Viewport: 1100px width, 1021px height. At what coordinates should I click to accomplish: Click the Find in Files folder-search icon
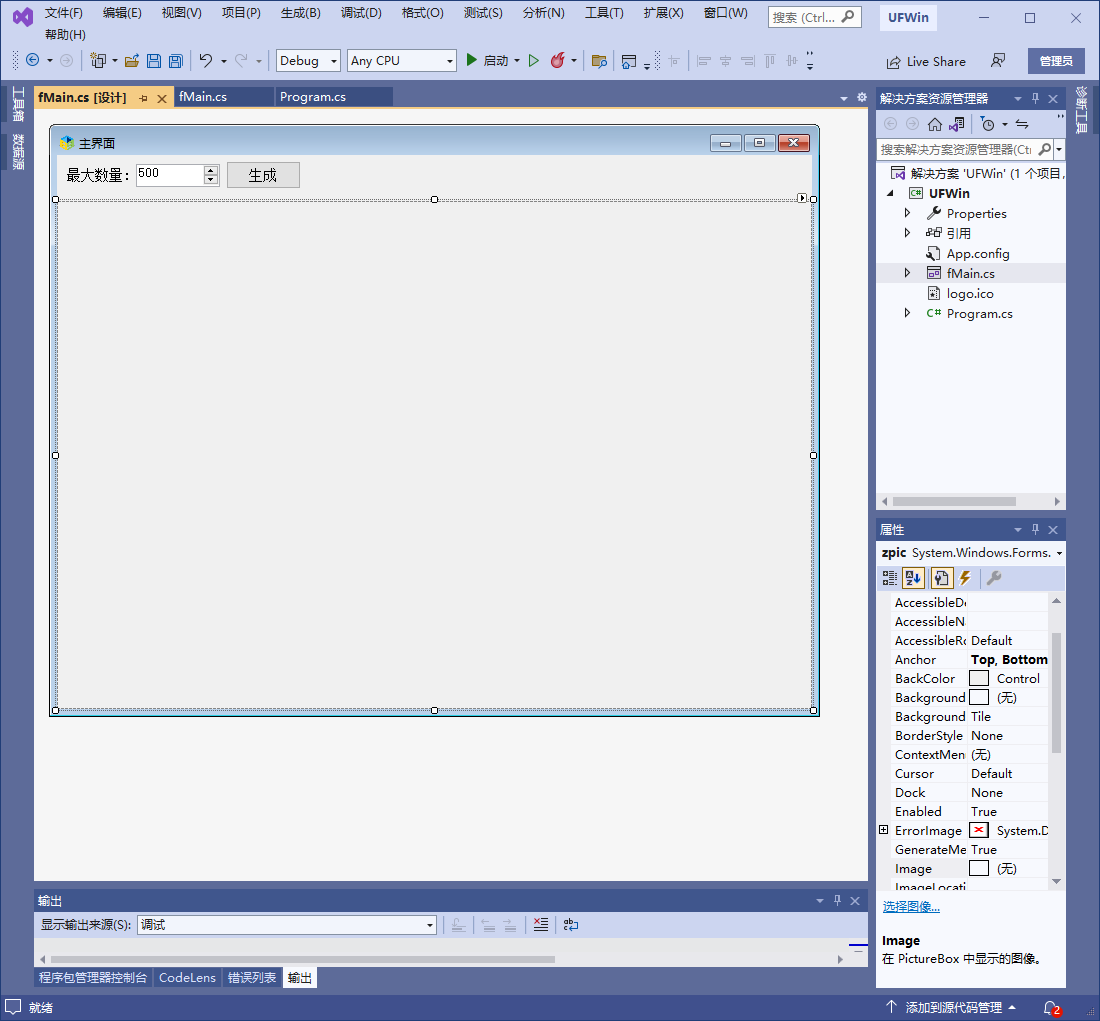pos(599,61)
